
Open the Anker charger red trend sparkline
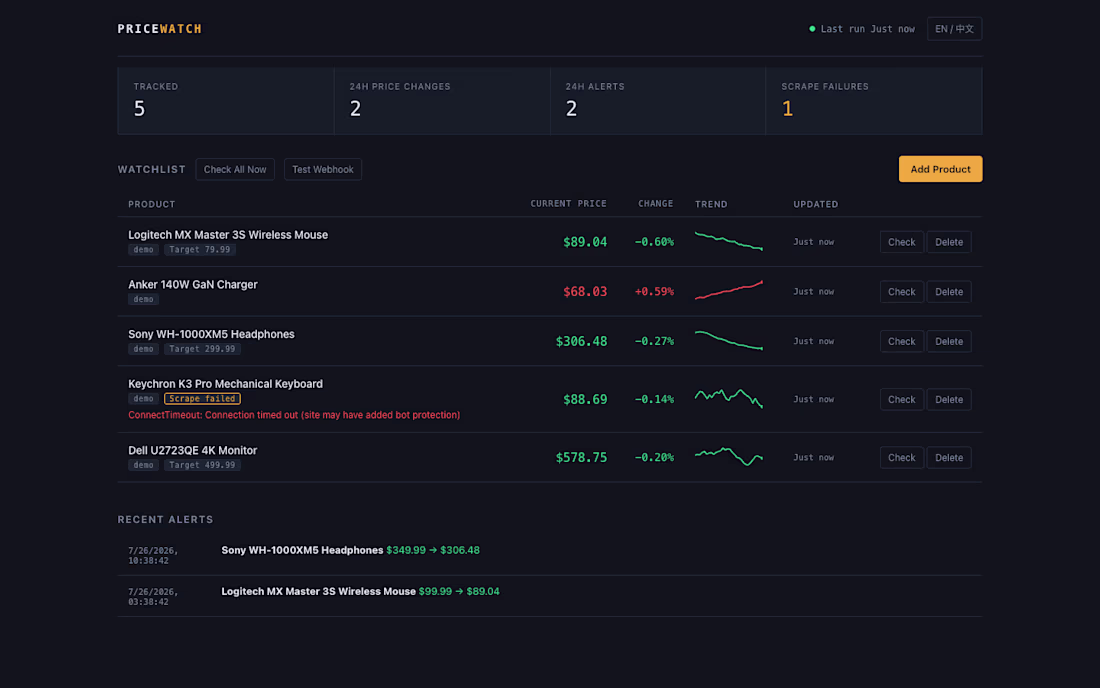[728, 290]
